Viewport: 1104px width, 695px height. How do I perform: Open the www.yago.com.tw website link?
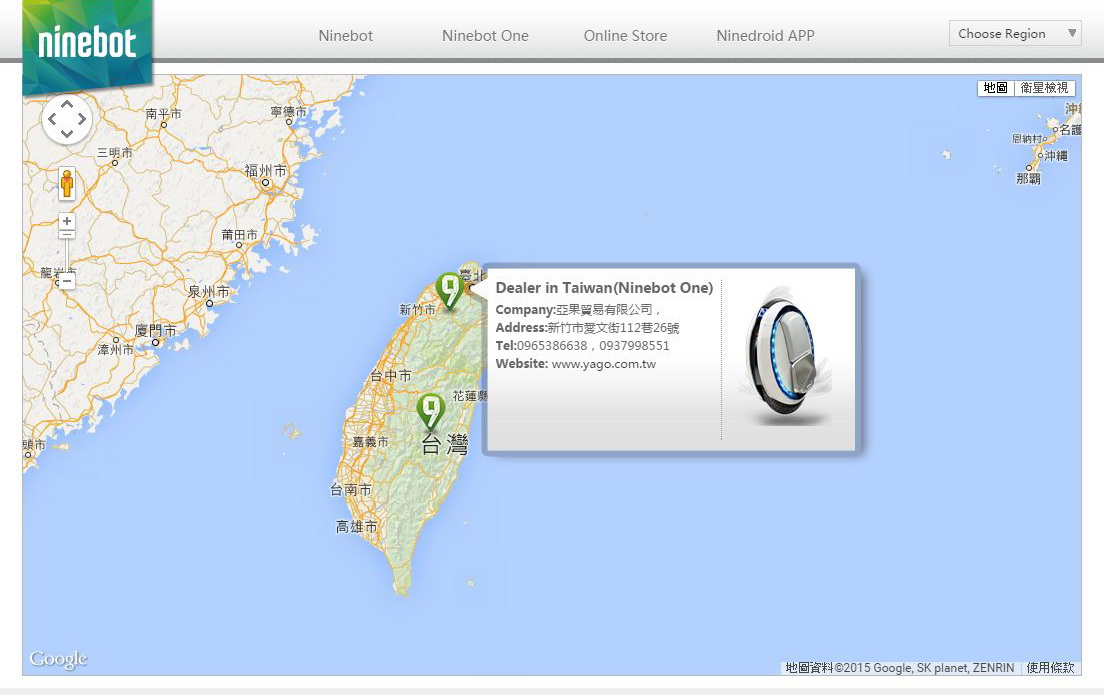[x=603, y=364]
